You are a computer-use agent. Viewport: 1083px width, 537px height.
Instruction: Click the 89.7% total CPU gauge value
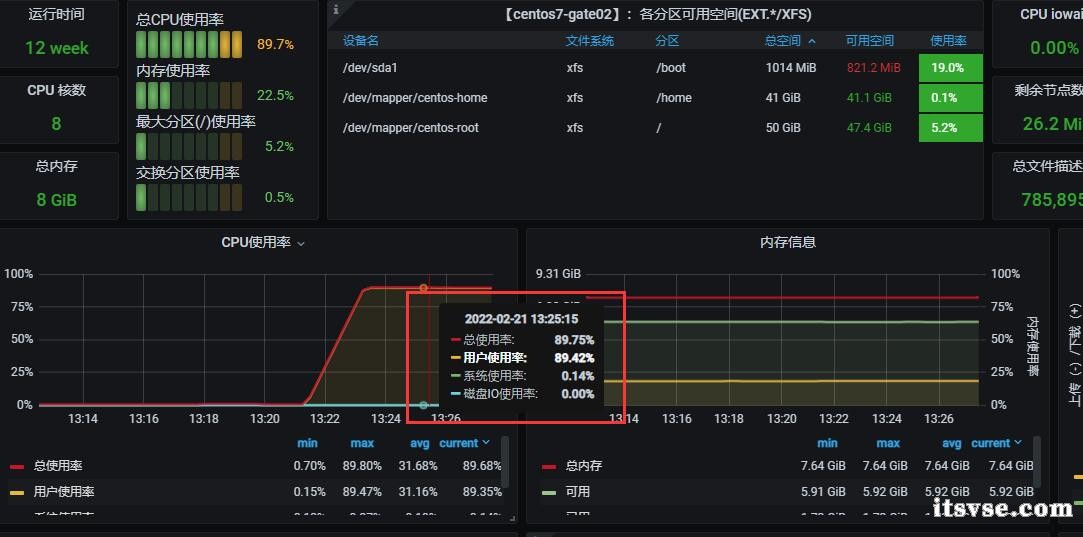coord(276,44)
